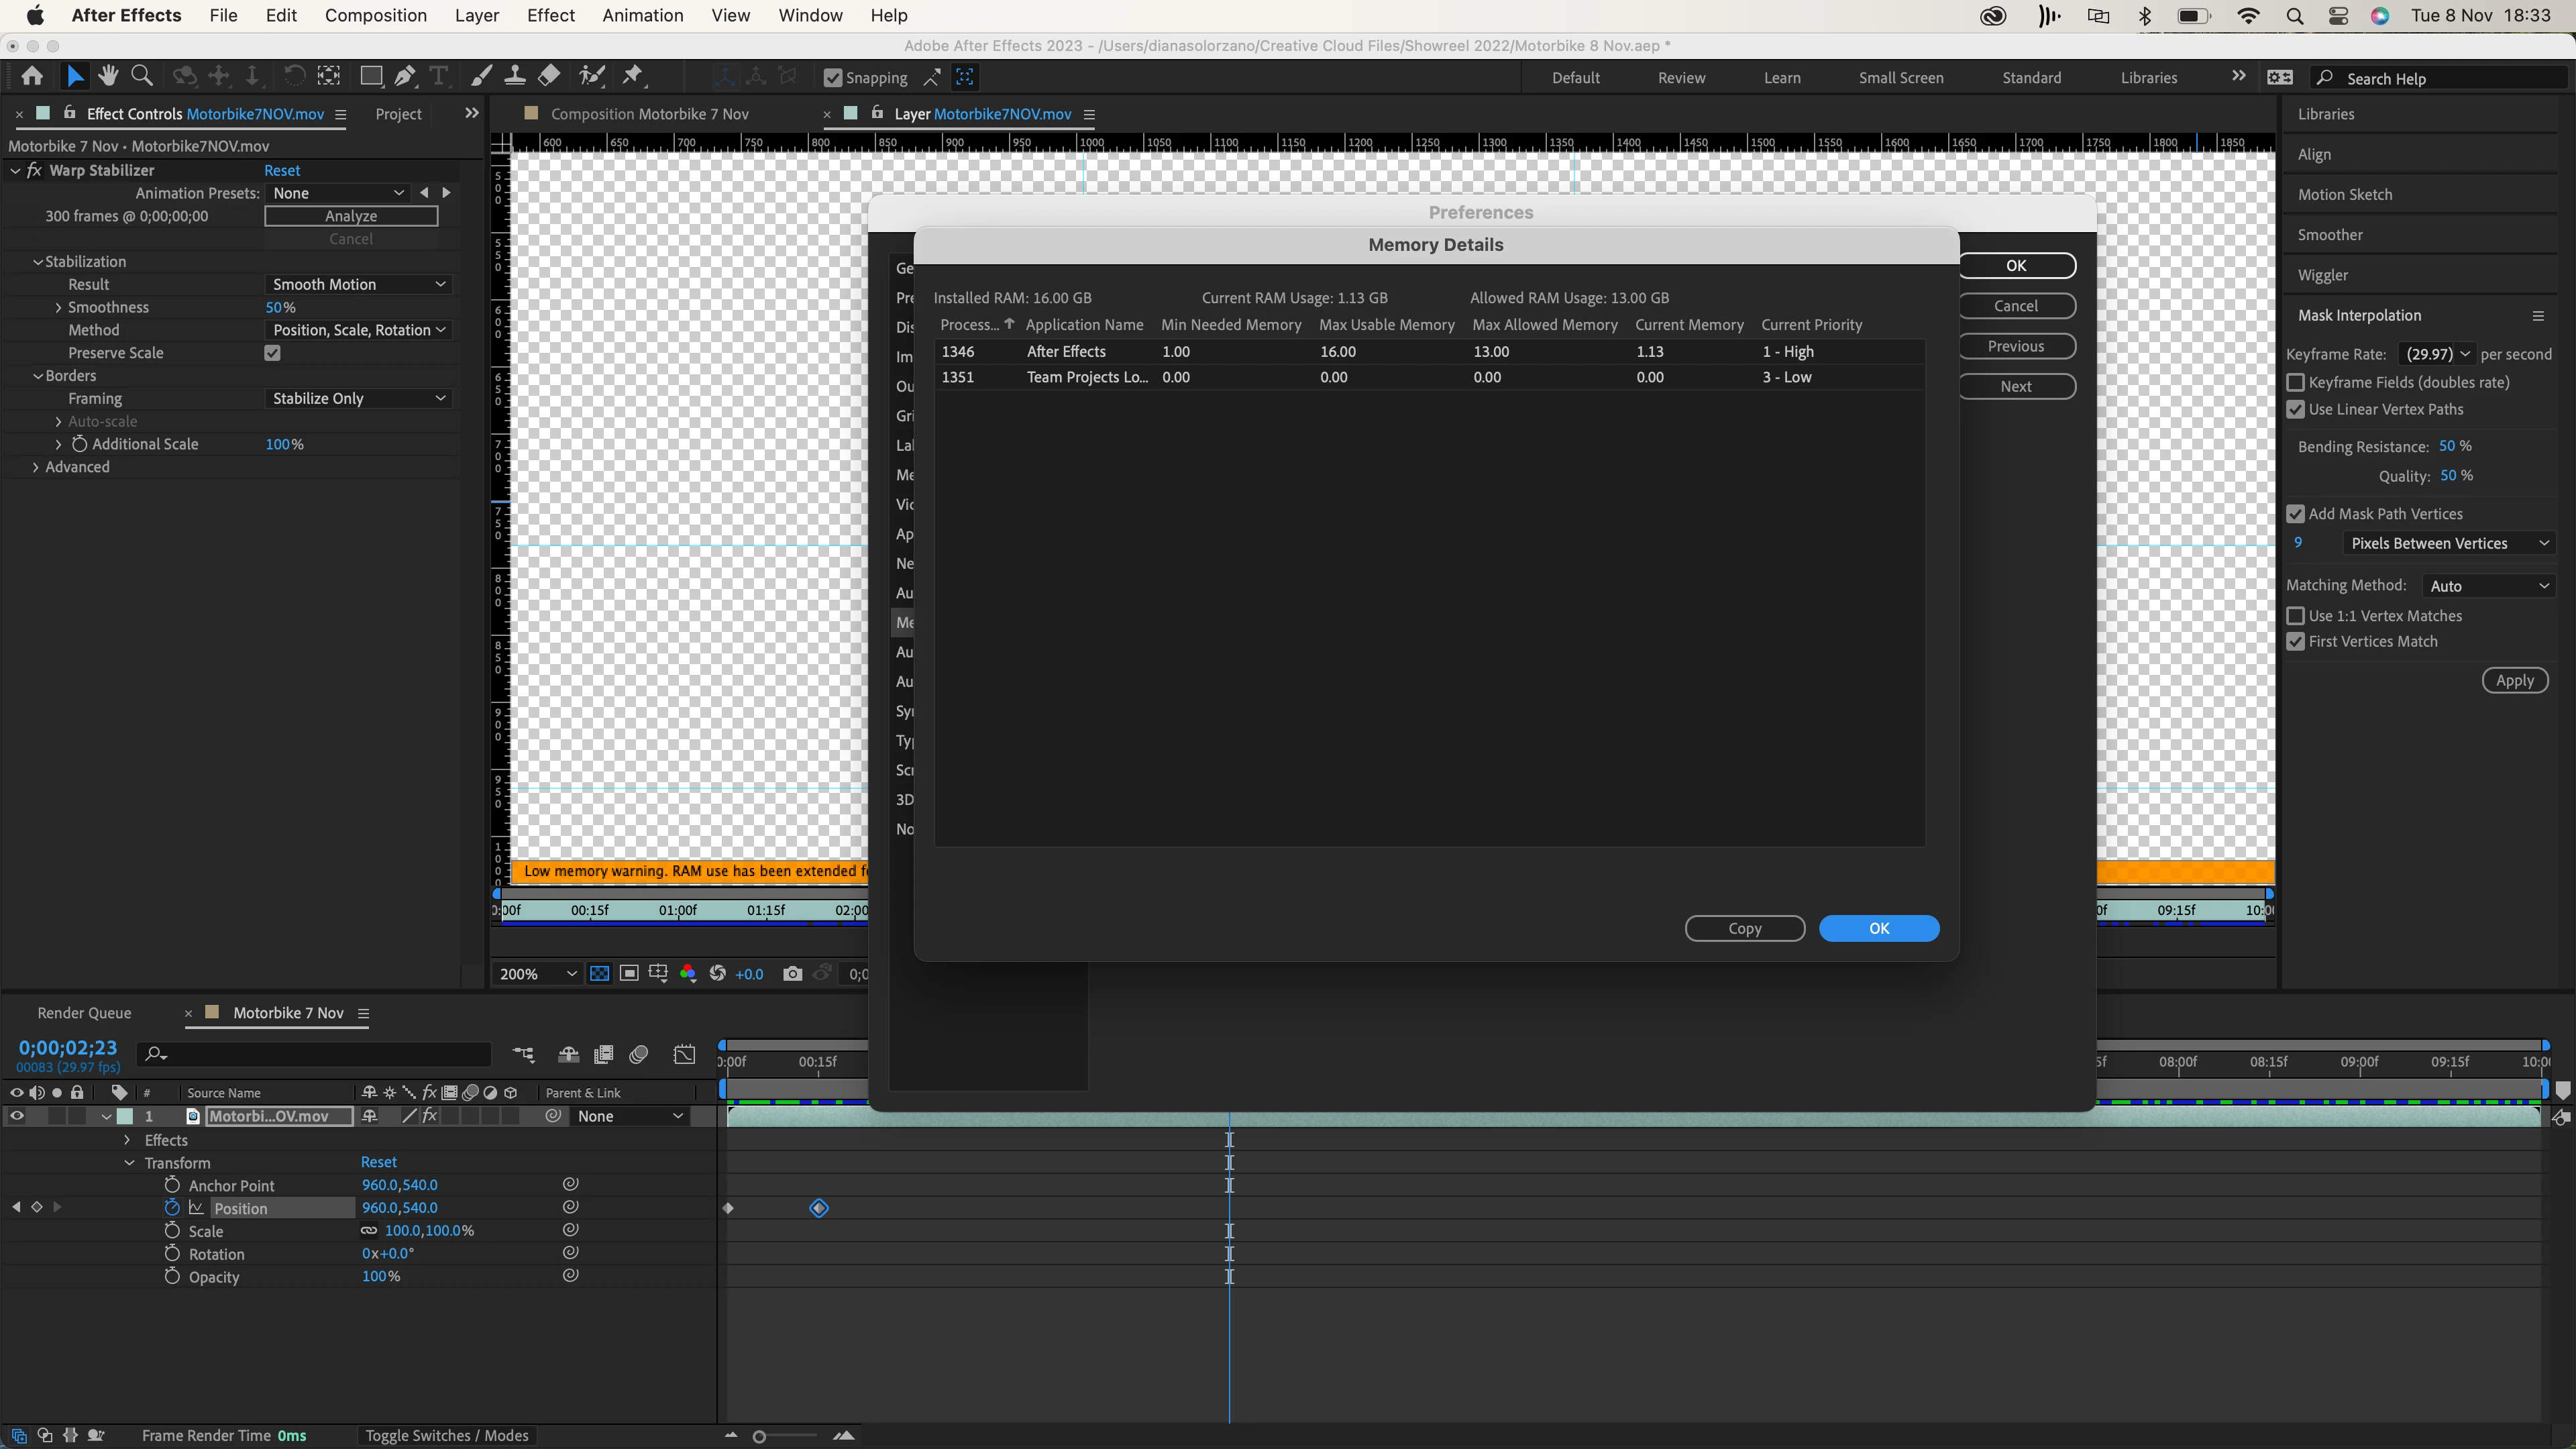This screenshot has height=1449, width=2576.
Task: Click the timeline zoom slider handle
Action: coord(759,1436)
